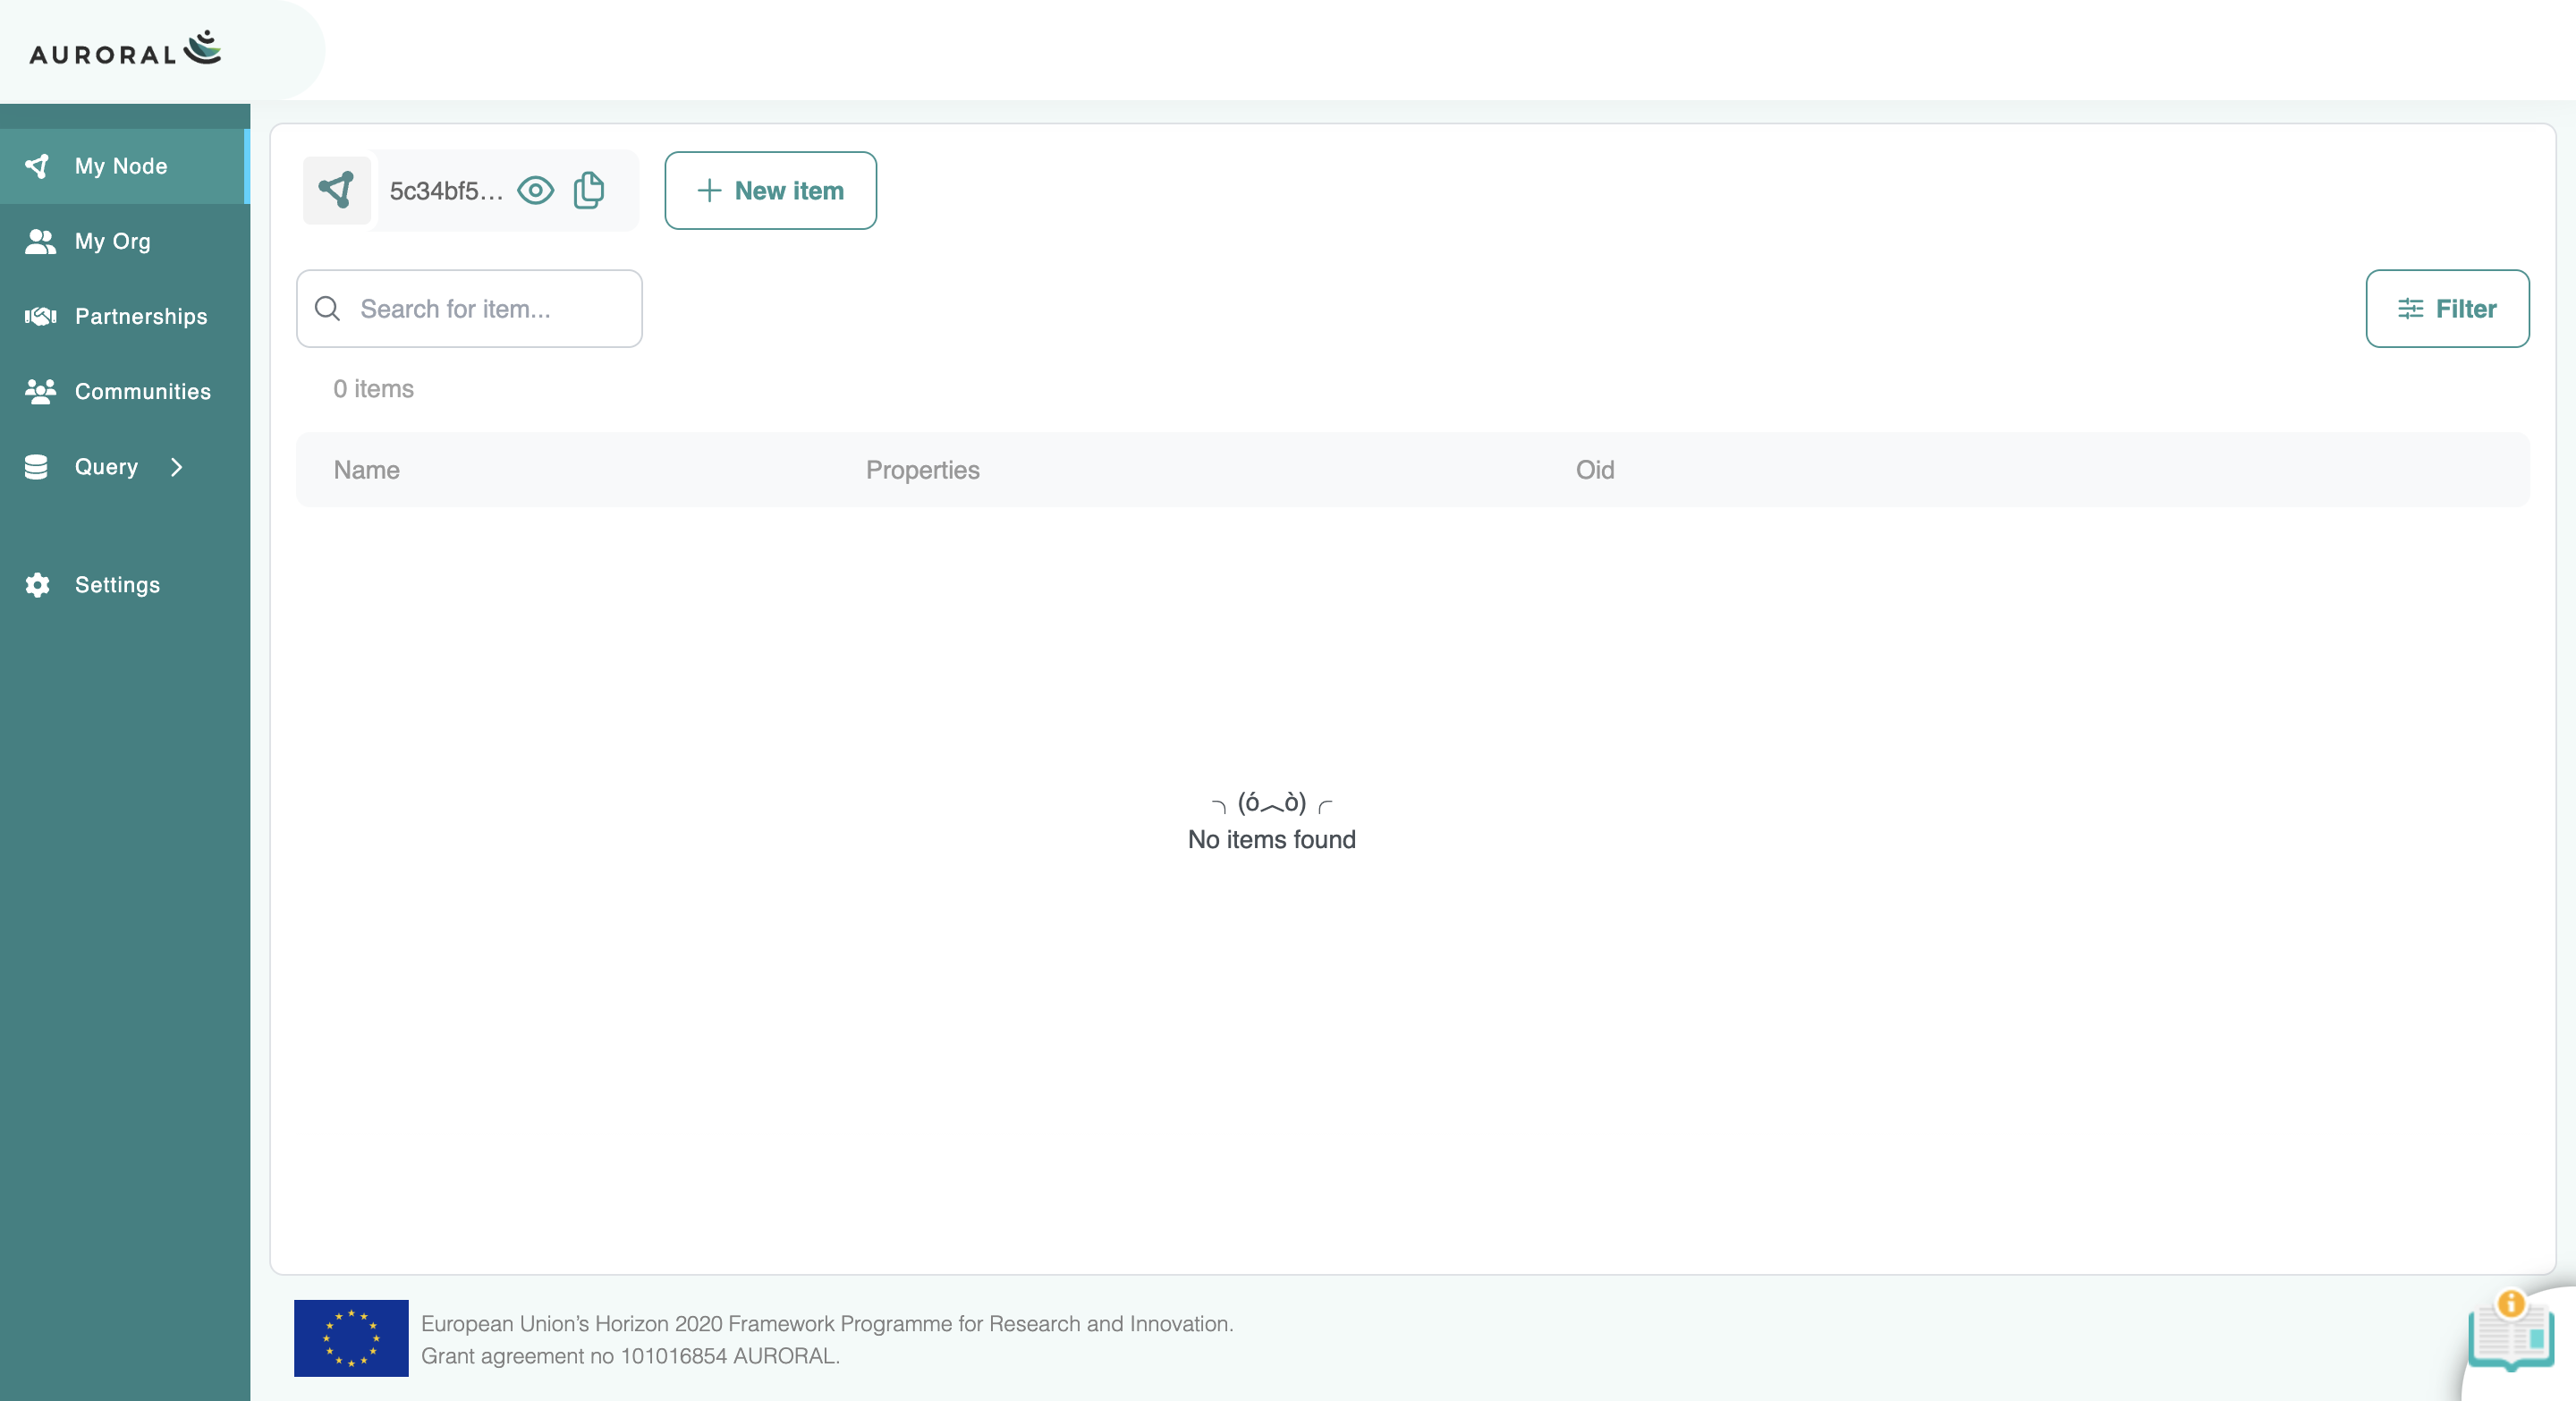Click the node triangle icon beside the ID
This screenshot has width=2576, height=1401.
click(337, 190)
